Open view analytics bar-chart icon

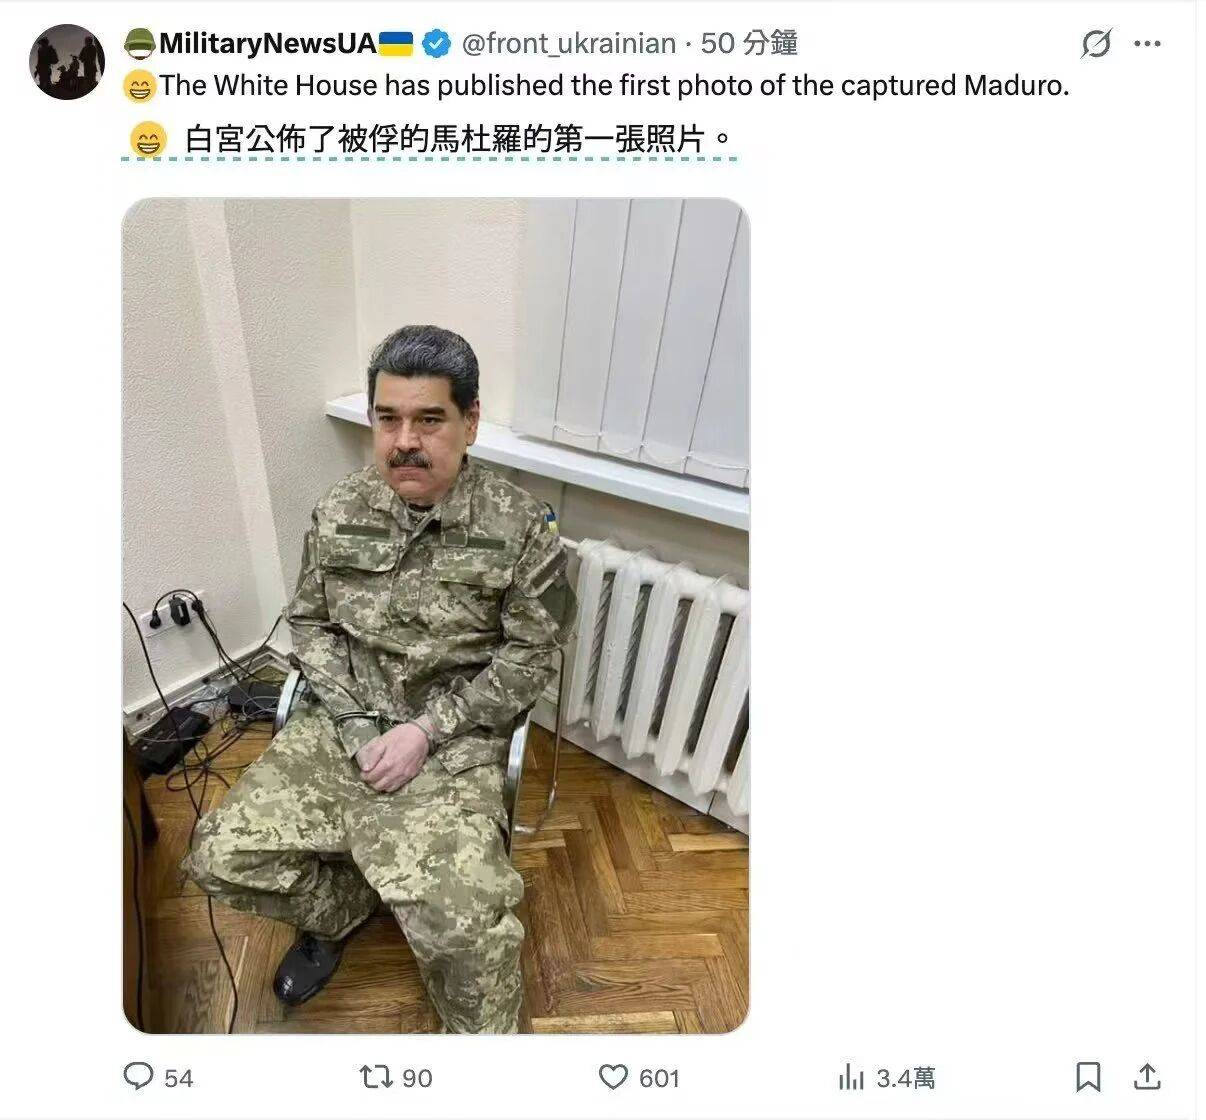click(x=851, y=1077)
